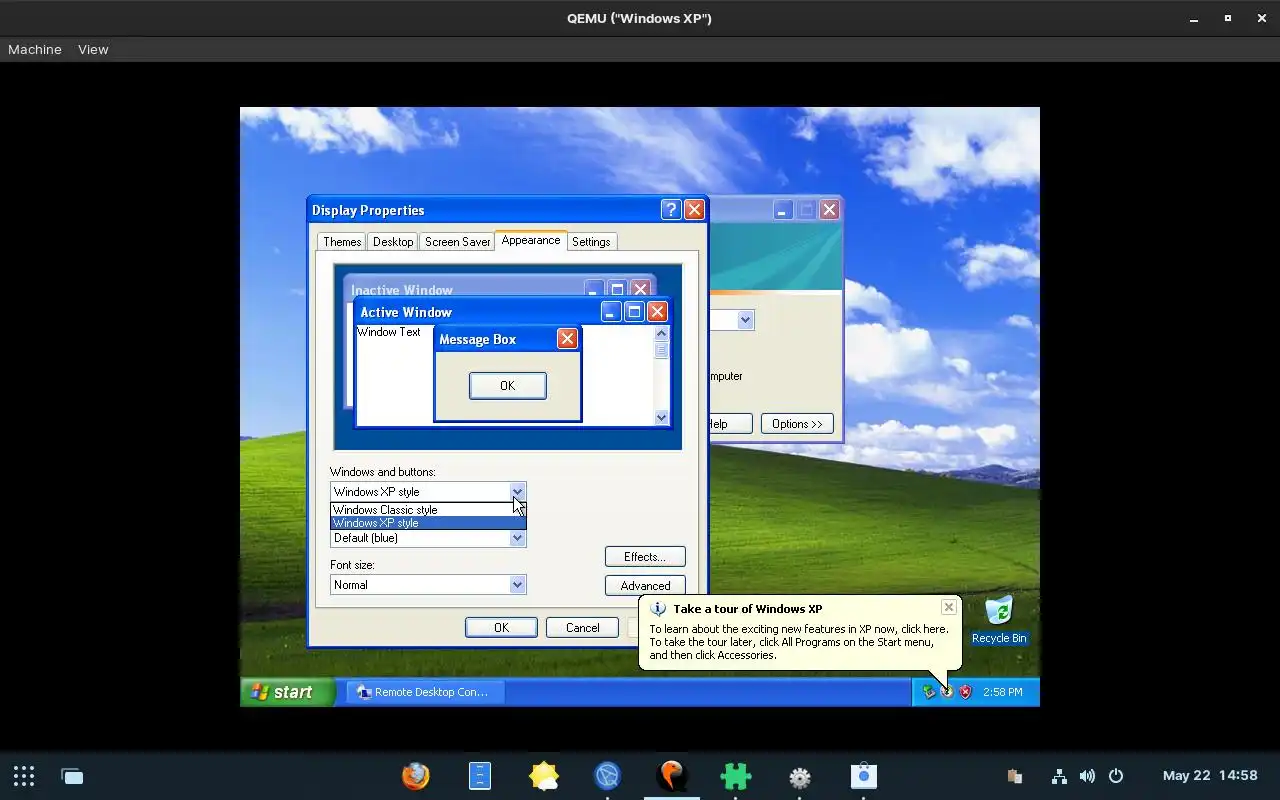Image resolution: width=1280 pixels, height=800 pixels.
Task: Choose Windows XP style in the open list
Action: pos(428,523)
